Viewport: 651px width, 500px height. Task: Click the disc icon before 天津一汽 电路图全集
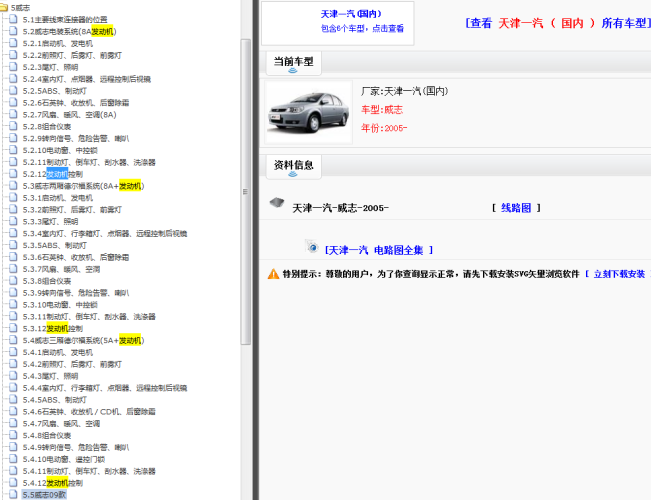click(x=312, y=247)
